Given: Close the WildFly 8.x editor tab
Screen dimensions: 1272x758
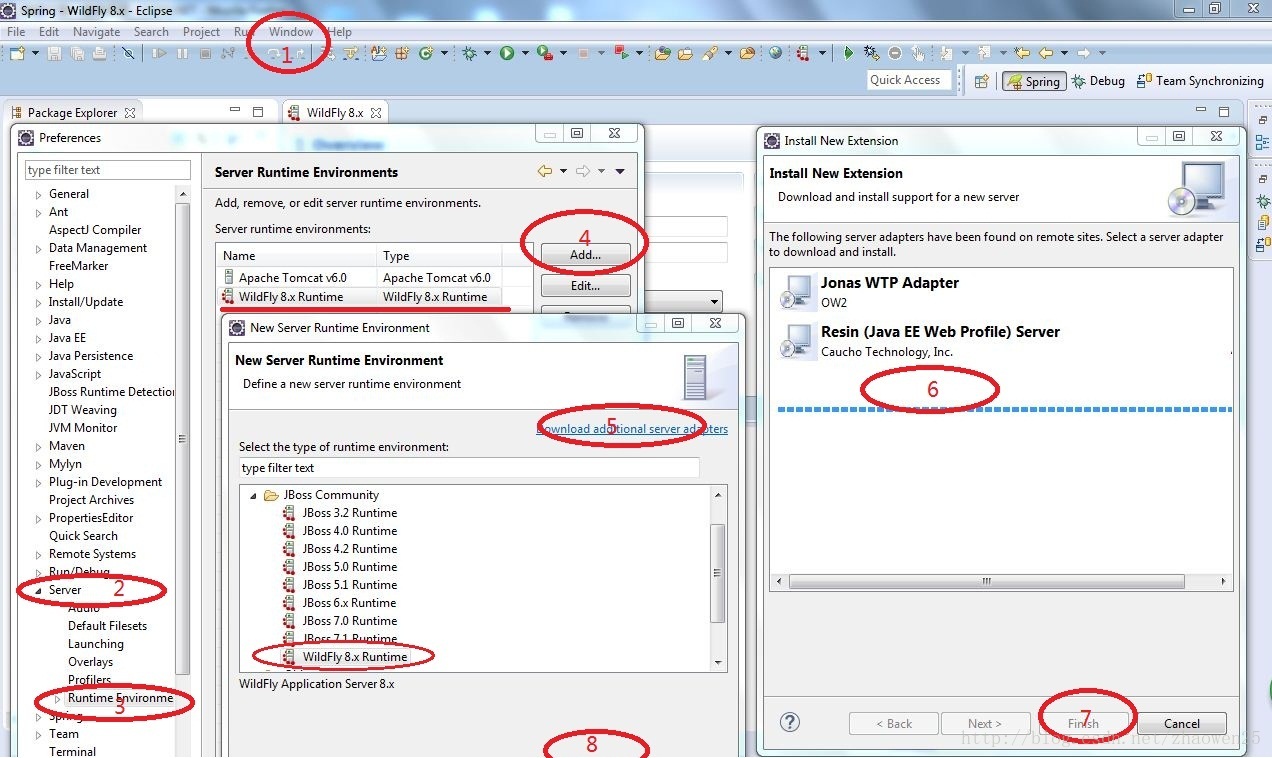Looking at the screenshot, I should tap(376, 113).
